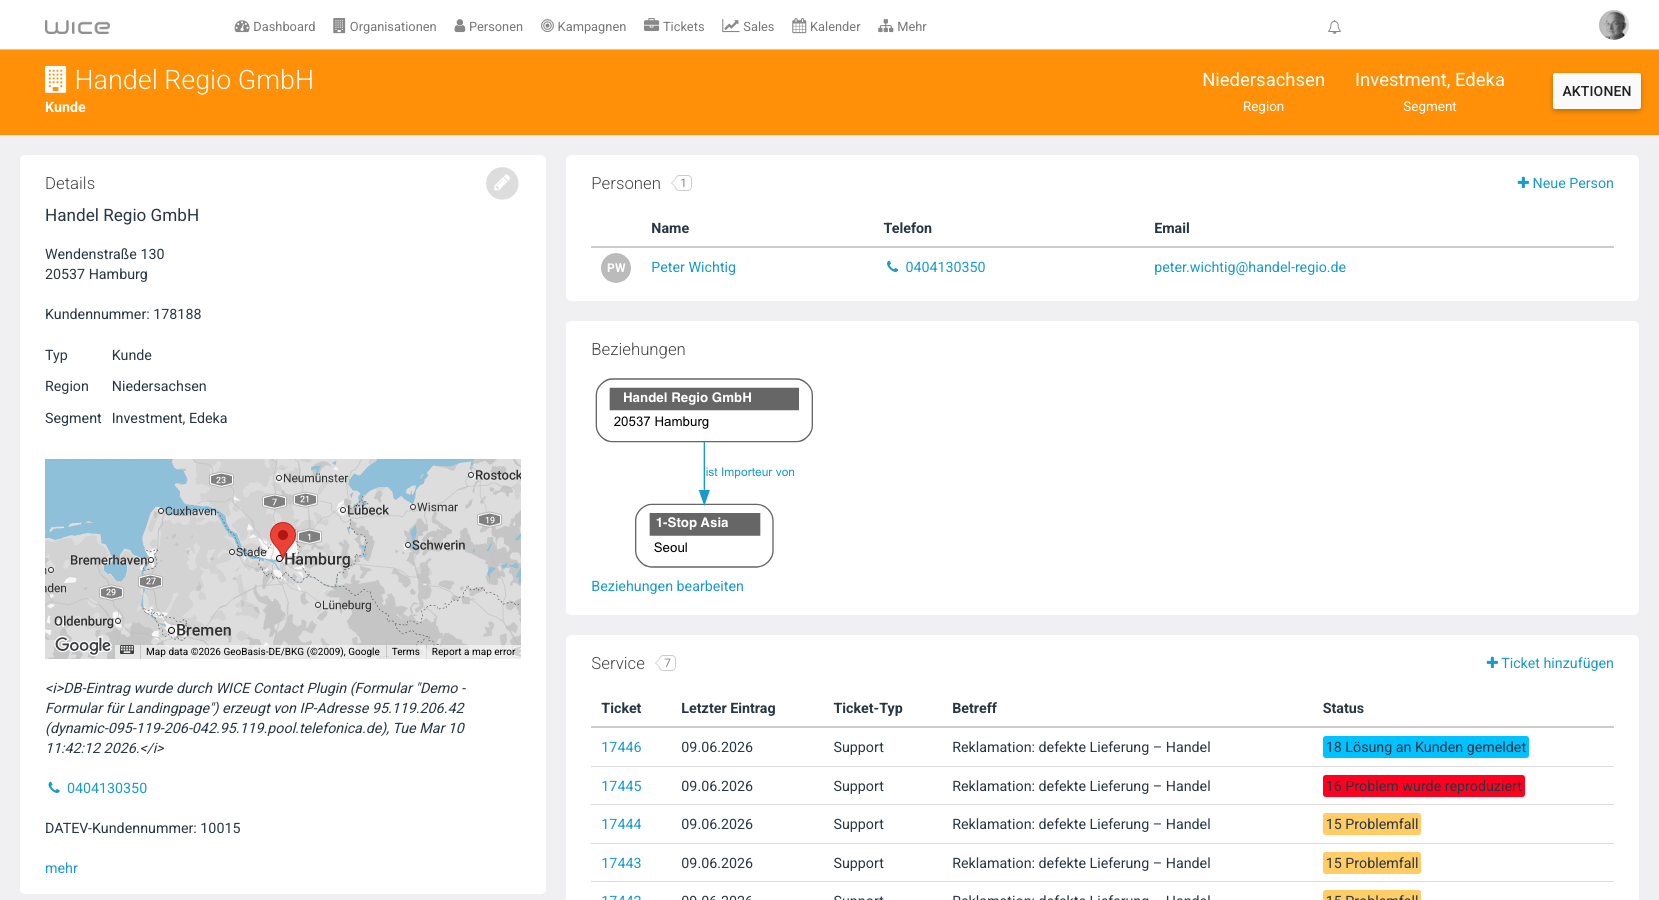Click the 'Status' column header

[1343, 709]
